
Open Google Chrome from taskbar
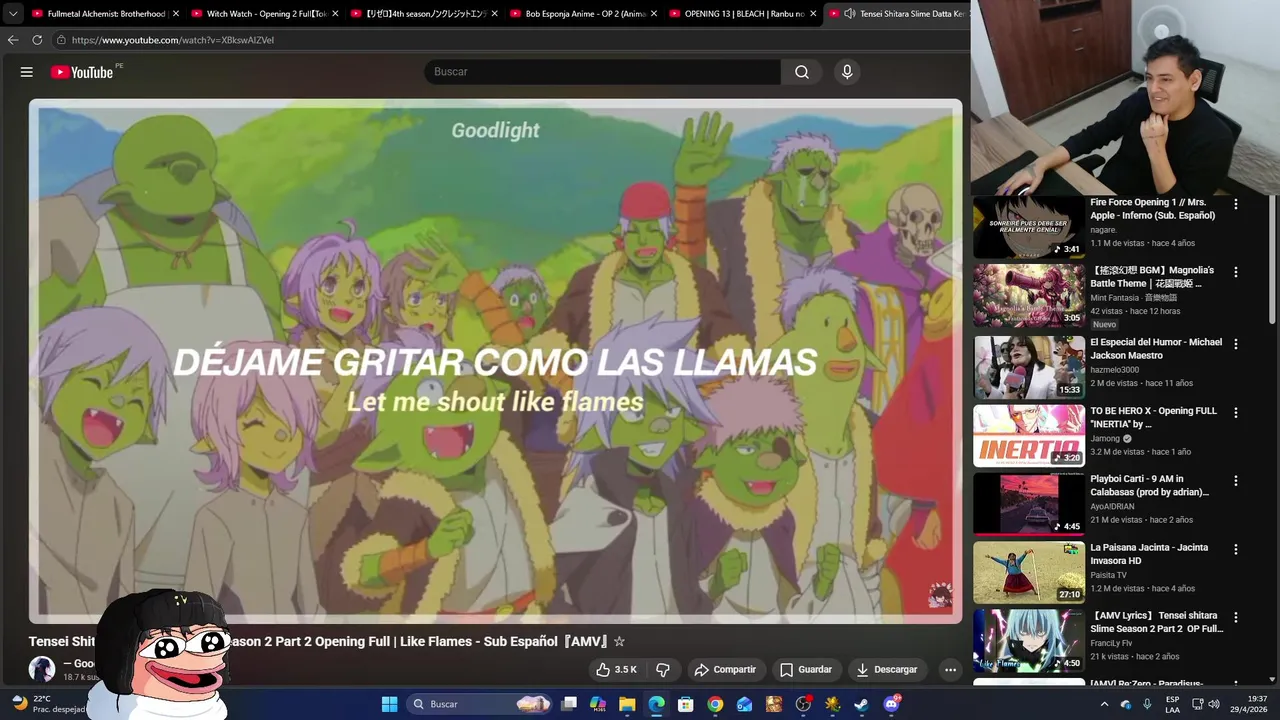pos(715,704)
